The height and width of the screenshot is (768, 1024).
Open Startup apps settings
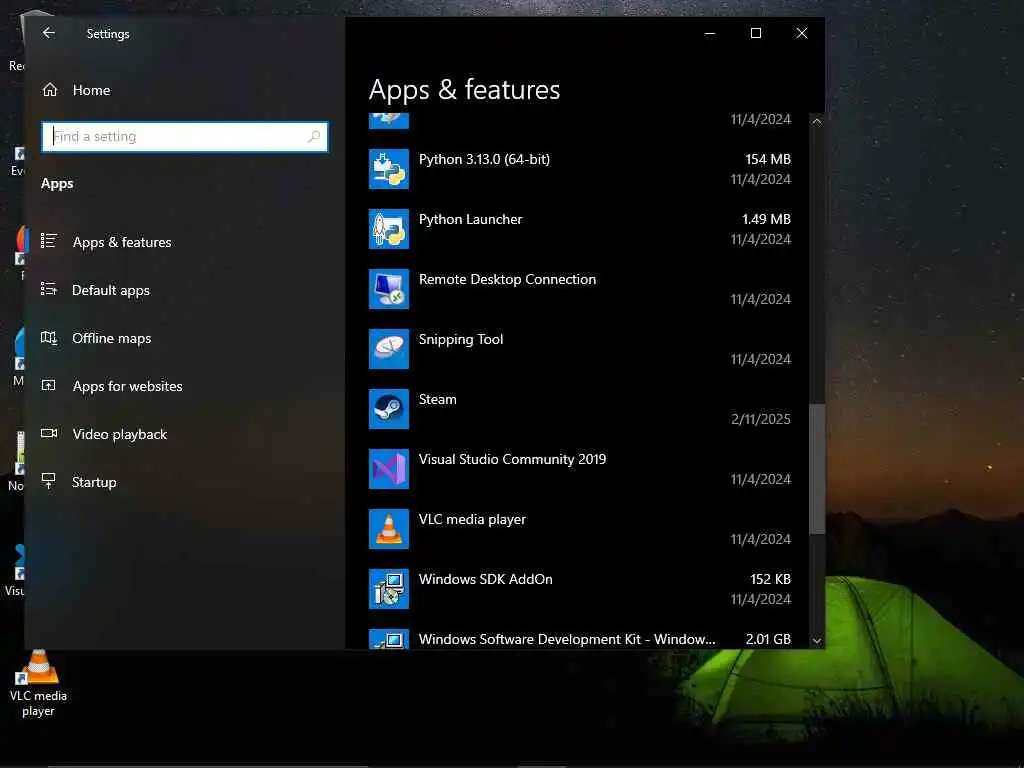coord(94,483)
